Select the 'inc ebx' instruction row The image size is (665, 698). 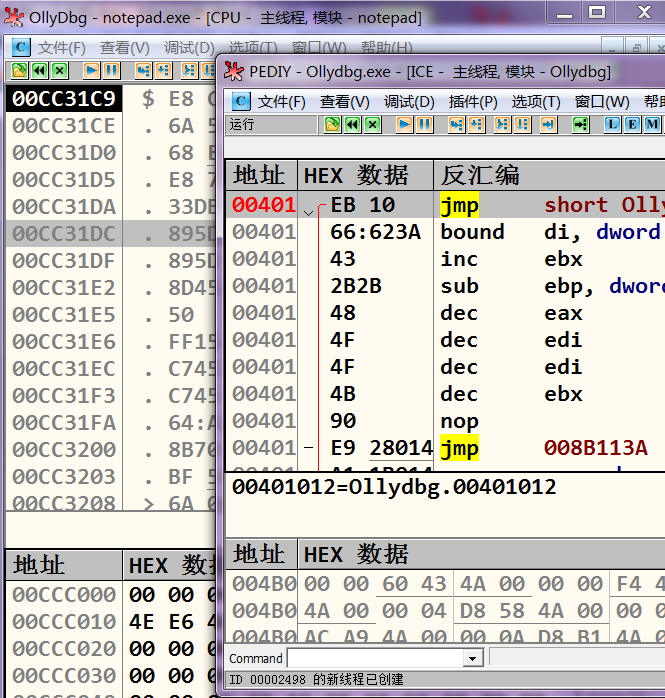[445, 259]
